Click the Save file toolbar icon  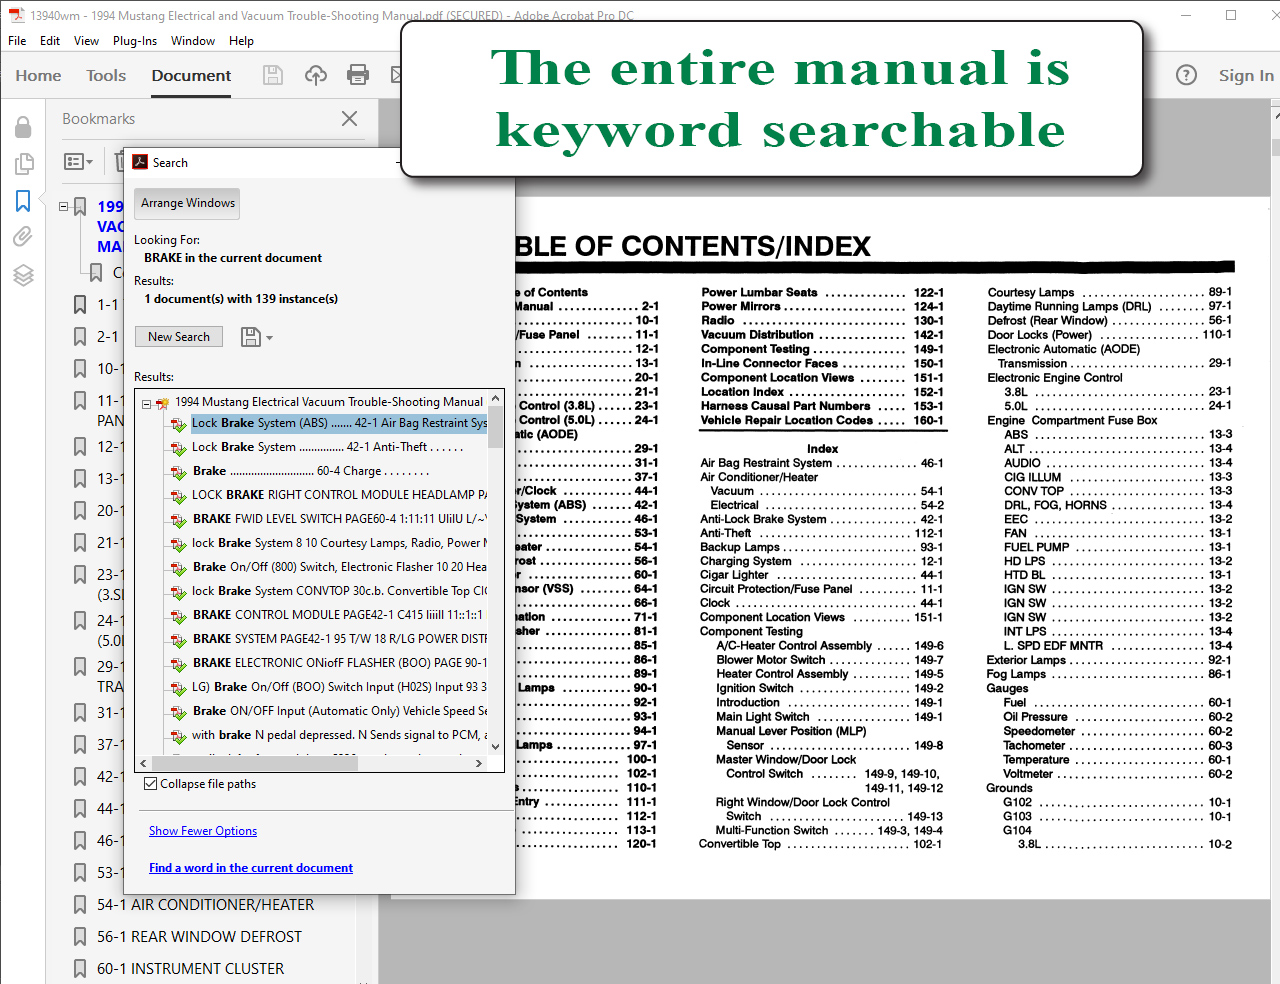(272, 75)
